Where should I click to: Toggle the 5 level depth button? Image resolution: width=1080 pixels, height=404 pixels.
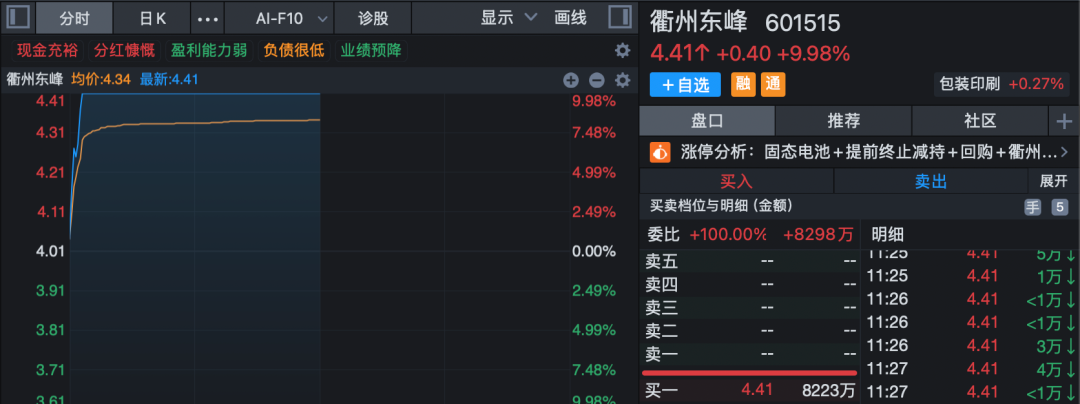click(x=1059, y=207)
